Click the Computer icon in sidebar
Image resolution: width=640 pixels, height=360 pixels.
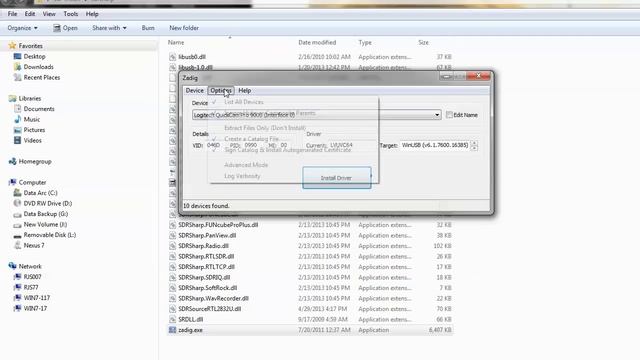click(x=12, y=182)
